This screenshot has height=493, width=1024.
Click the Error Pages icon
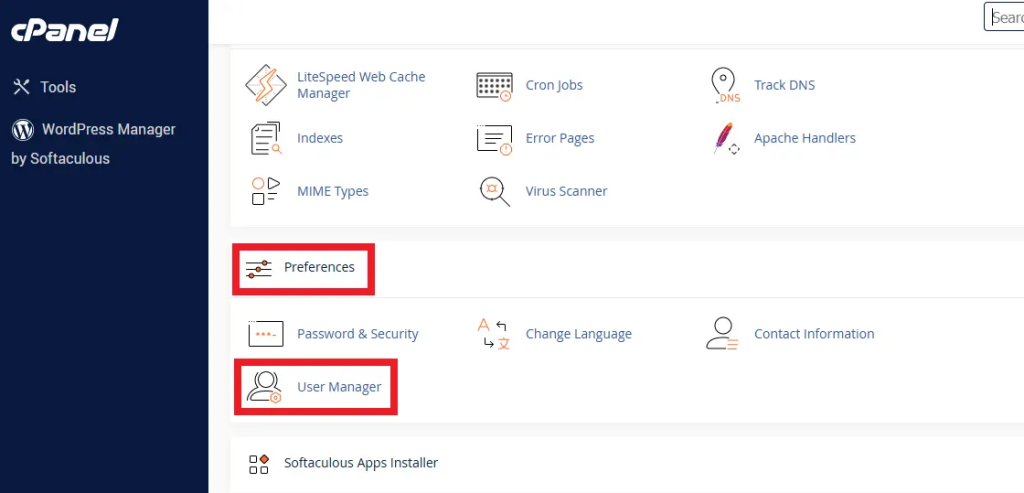(495, 138)
